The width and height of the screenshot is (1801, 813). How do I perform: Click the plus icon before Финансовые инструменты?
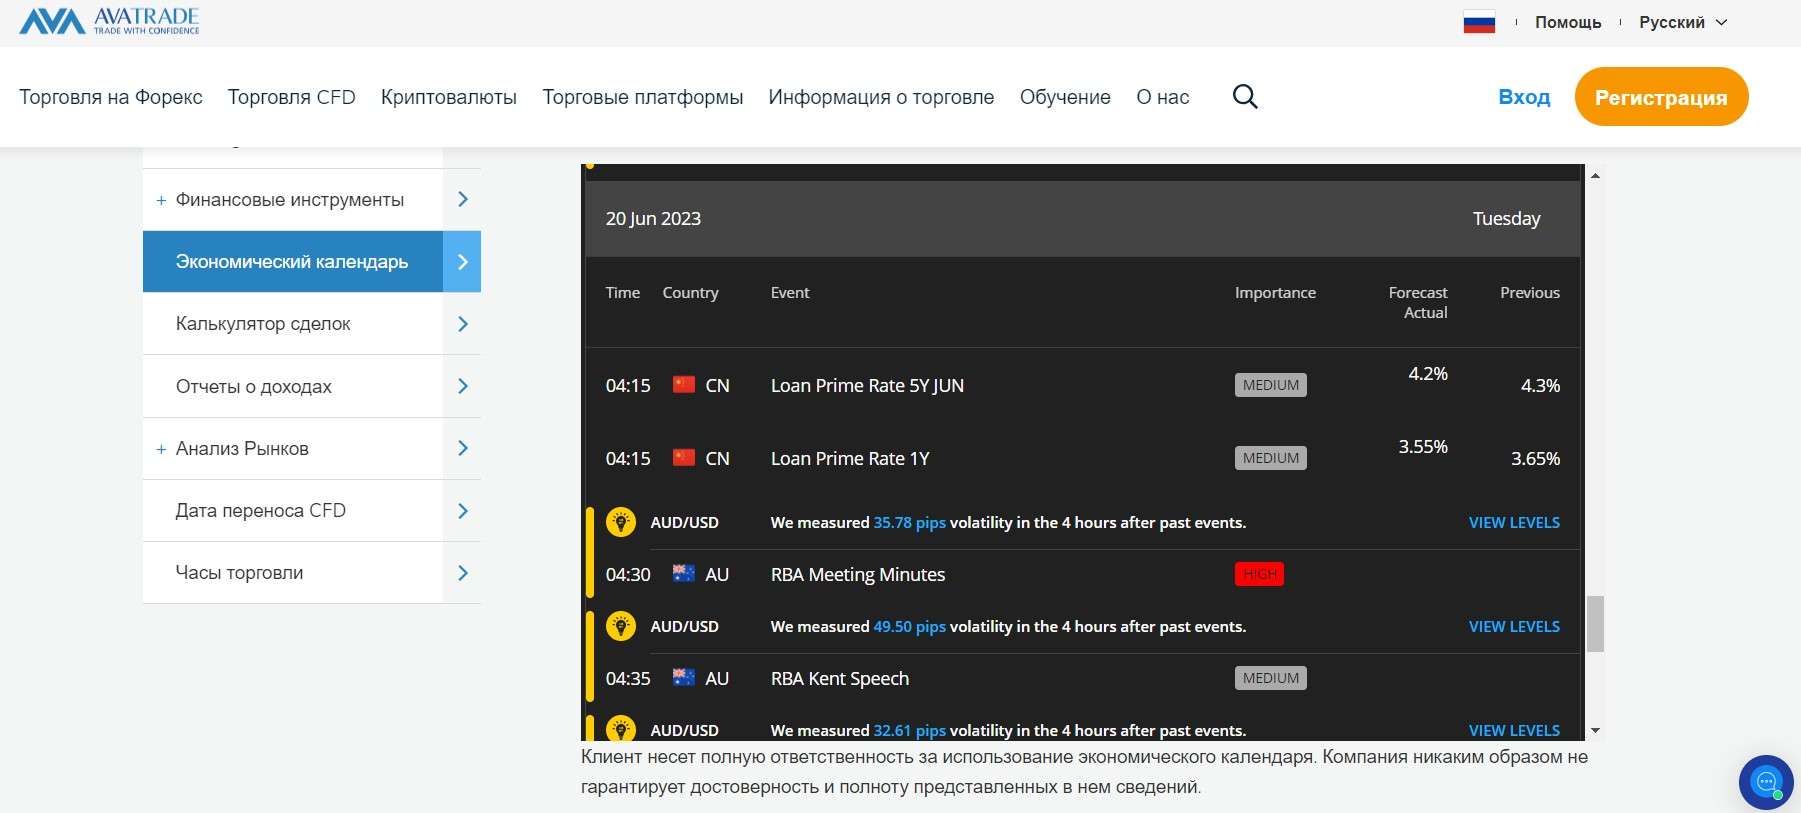(161, 200)
